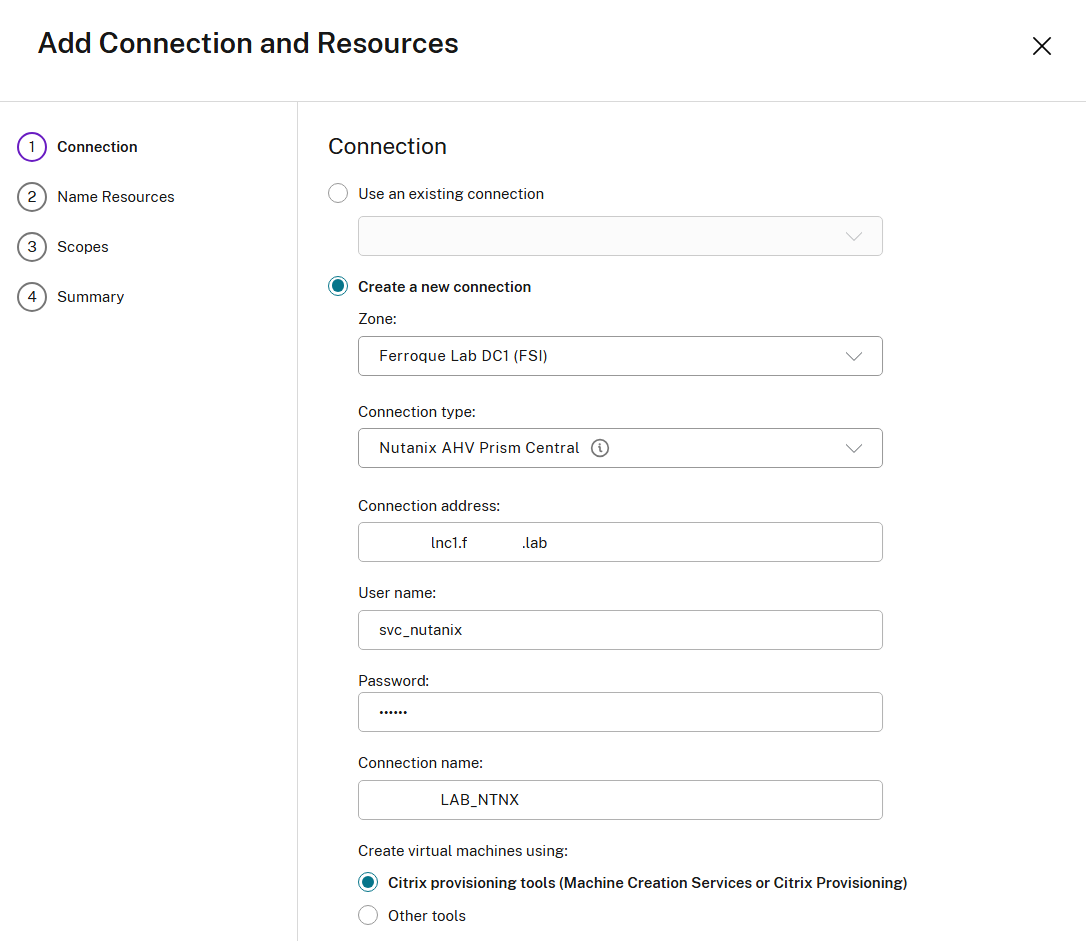Focus the User name field
Screen dimensions: 1086x941
pos(620,630)
